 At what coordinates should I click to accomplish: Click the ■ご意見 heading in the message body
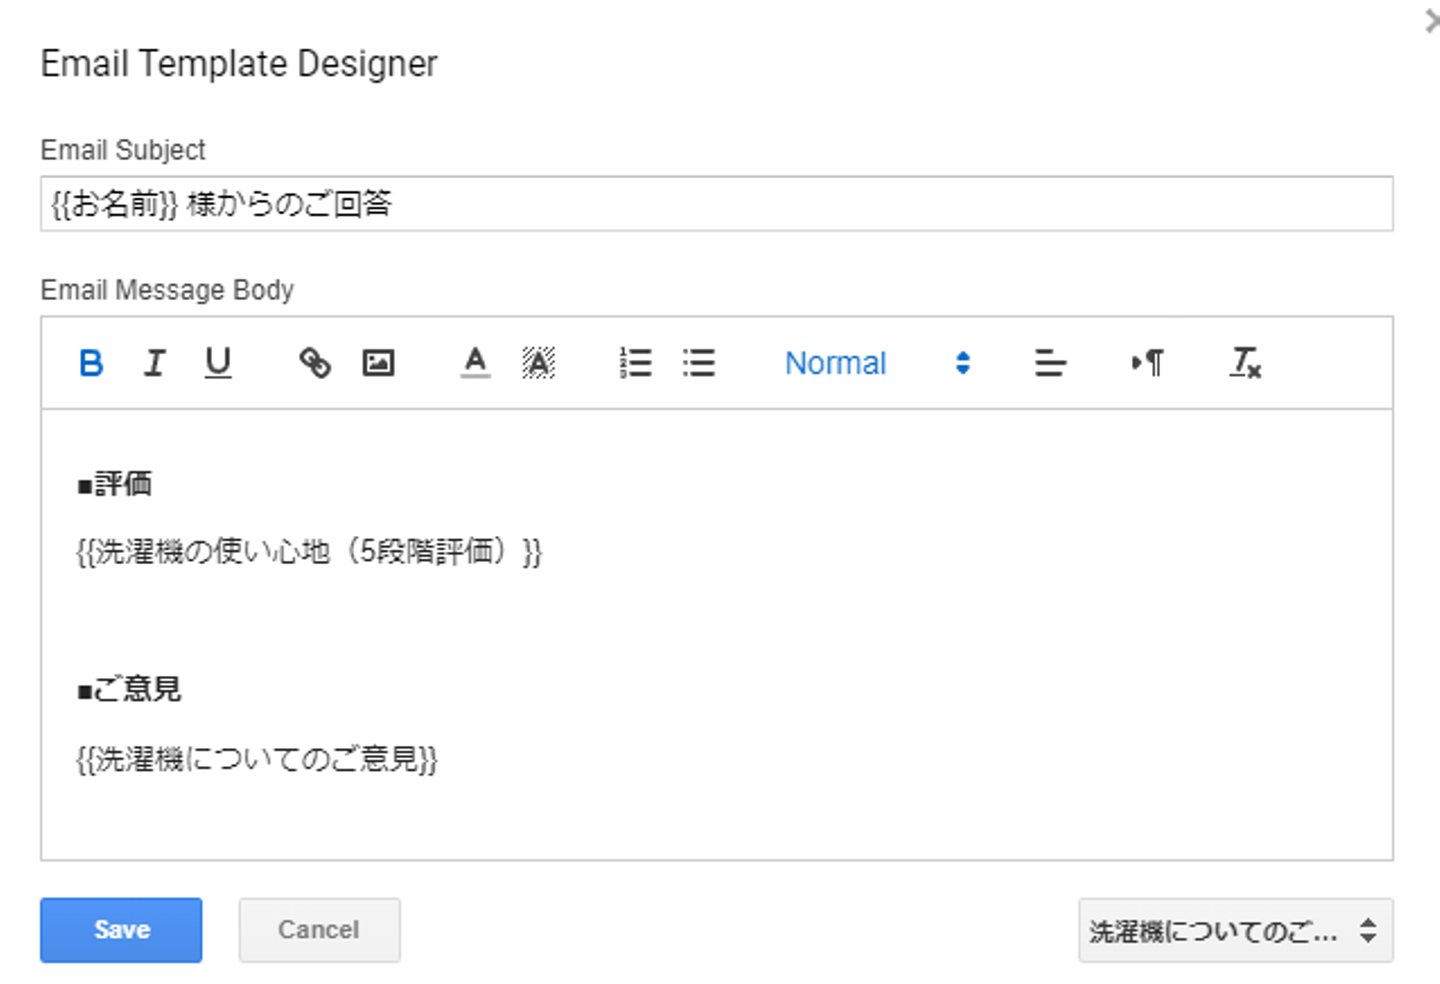(x=130, y=689)
